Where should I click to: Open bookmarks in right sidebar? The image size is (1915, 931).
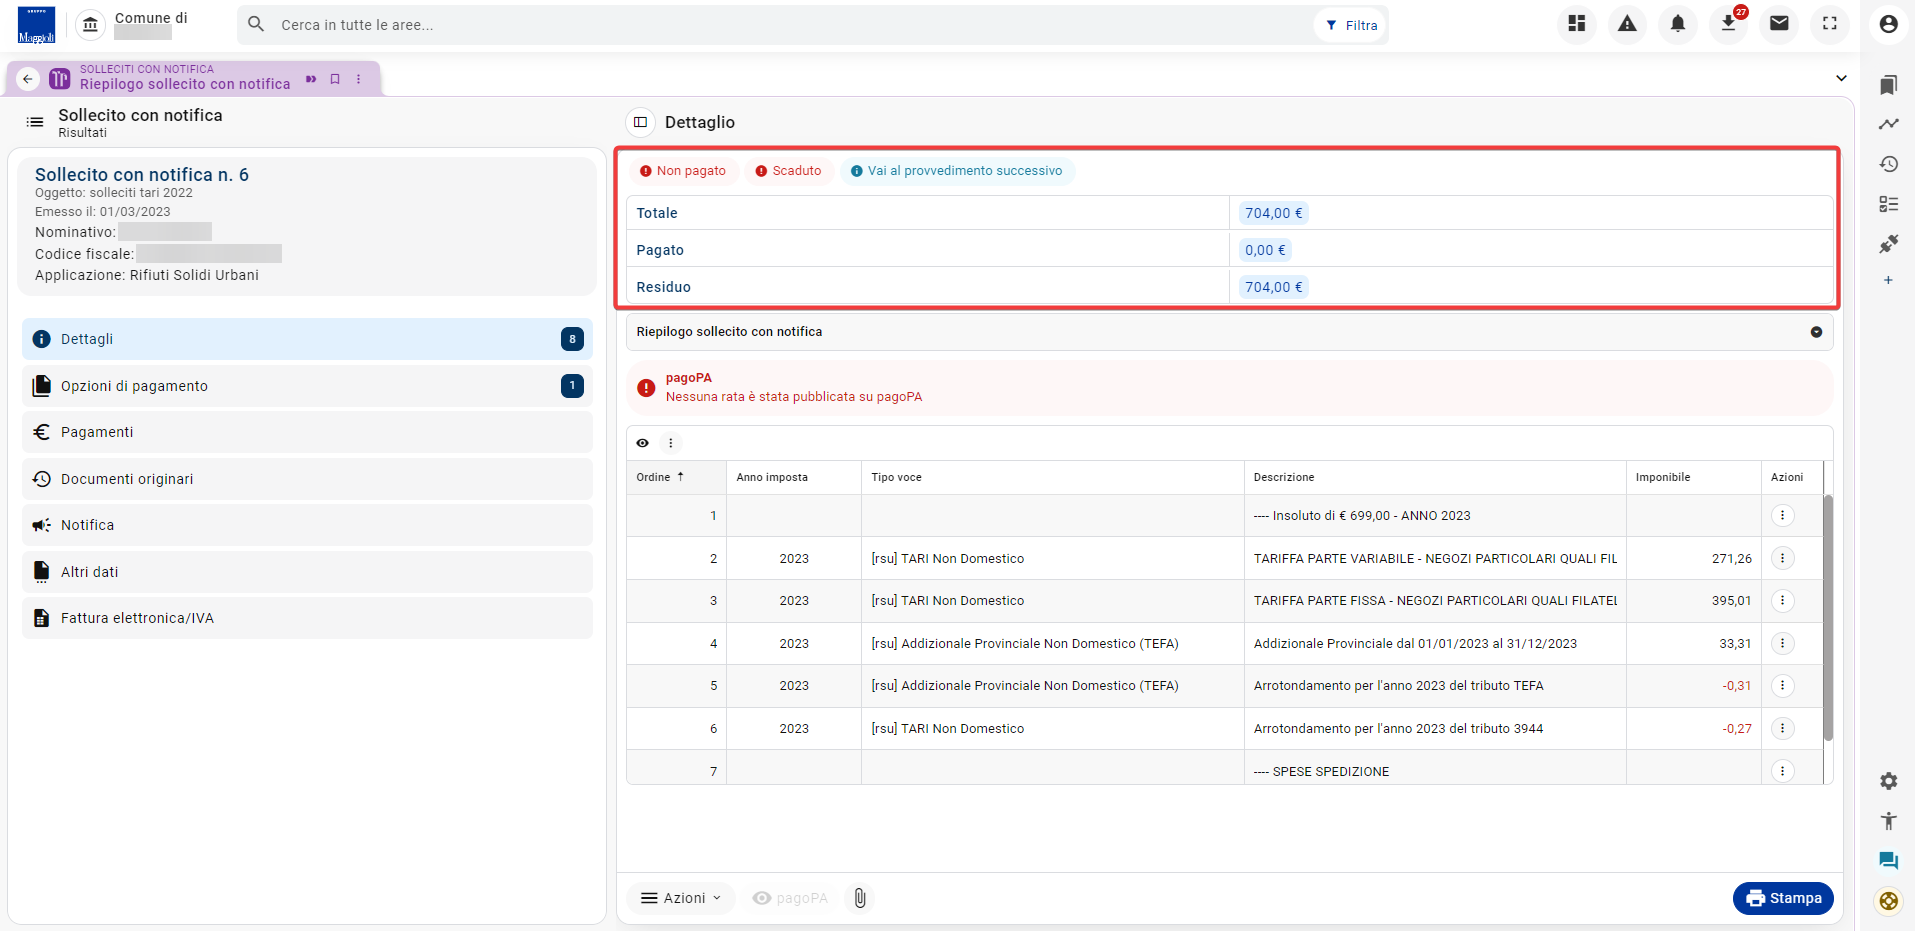[1888, 85]
